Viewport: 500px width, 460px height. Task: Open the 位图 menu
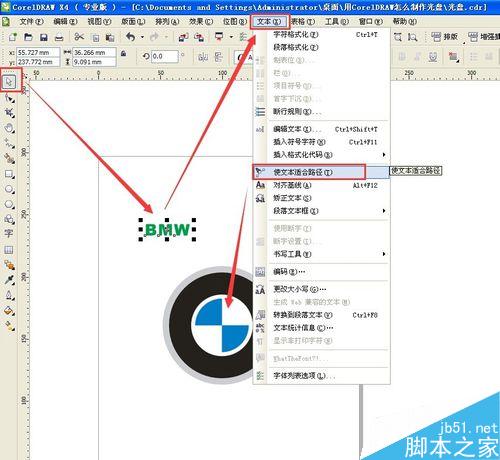[x=235, y=22]
